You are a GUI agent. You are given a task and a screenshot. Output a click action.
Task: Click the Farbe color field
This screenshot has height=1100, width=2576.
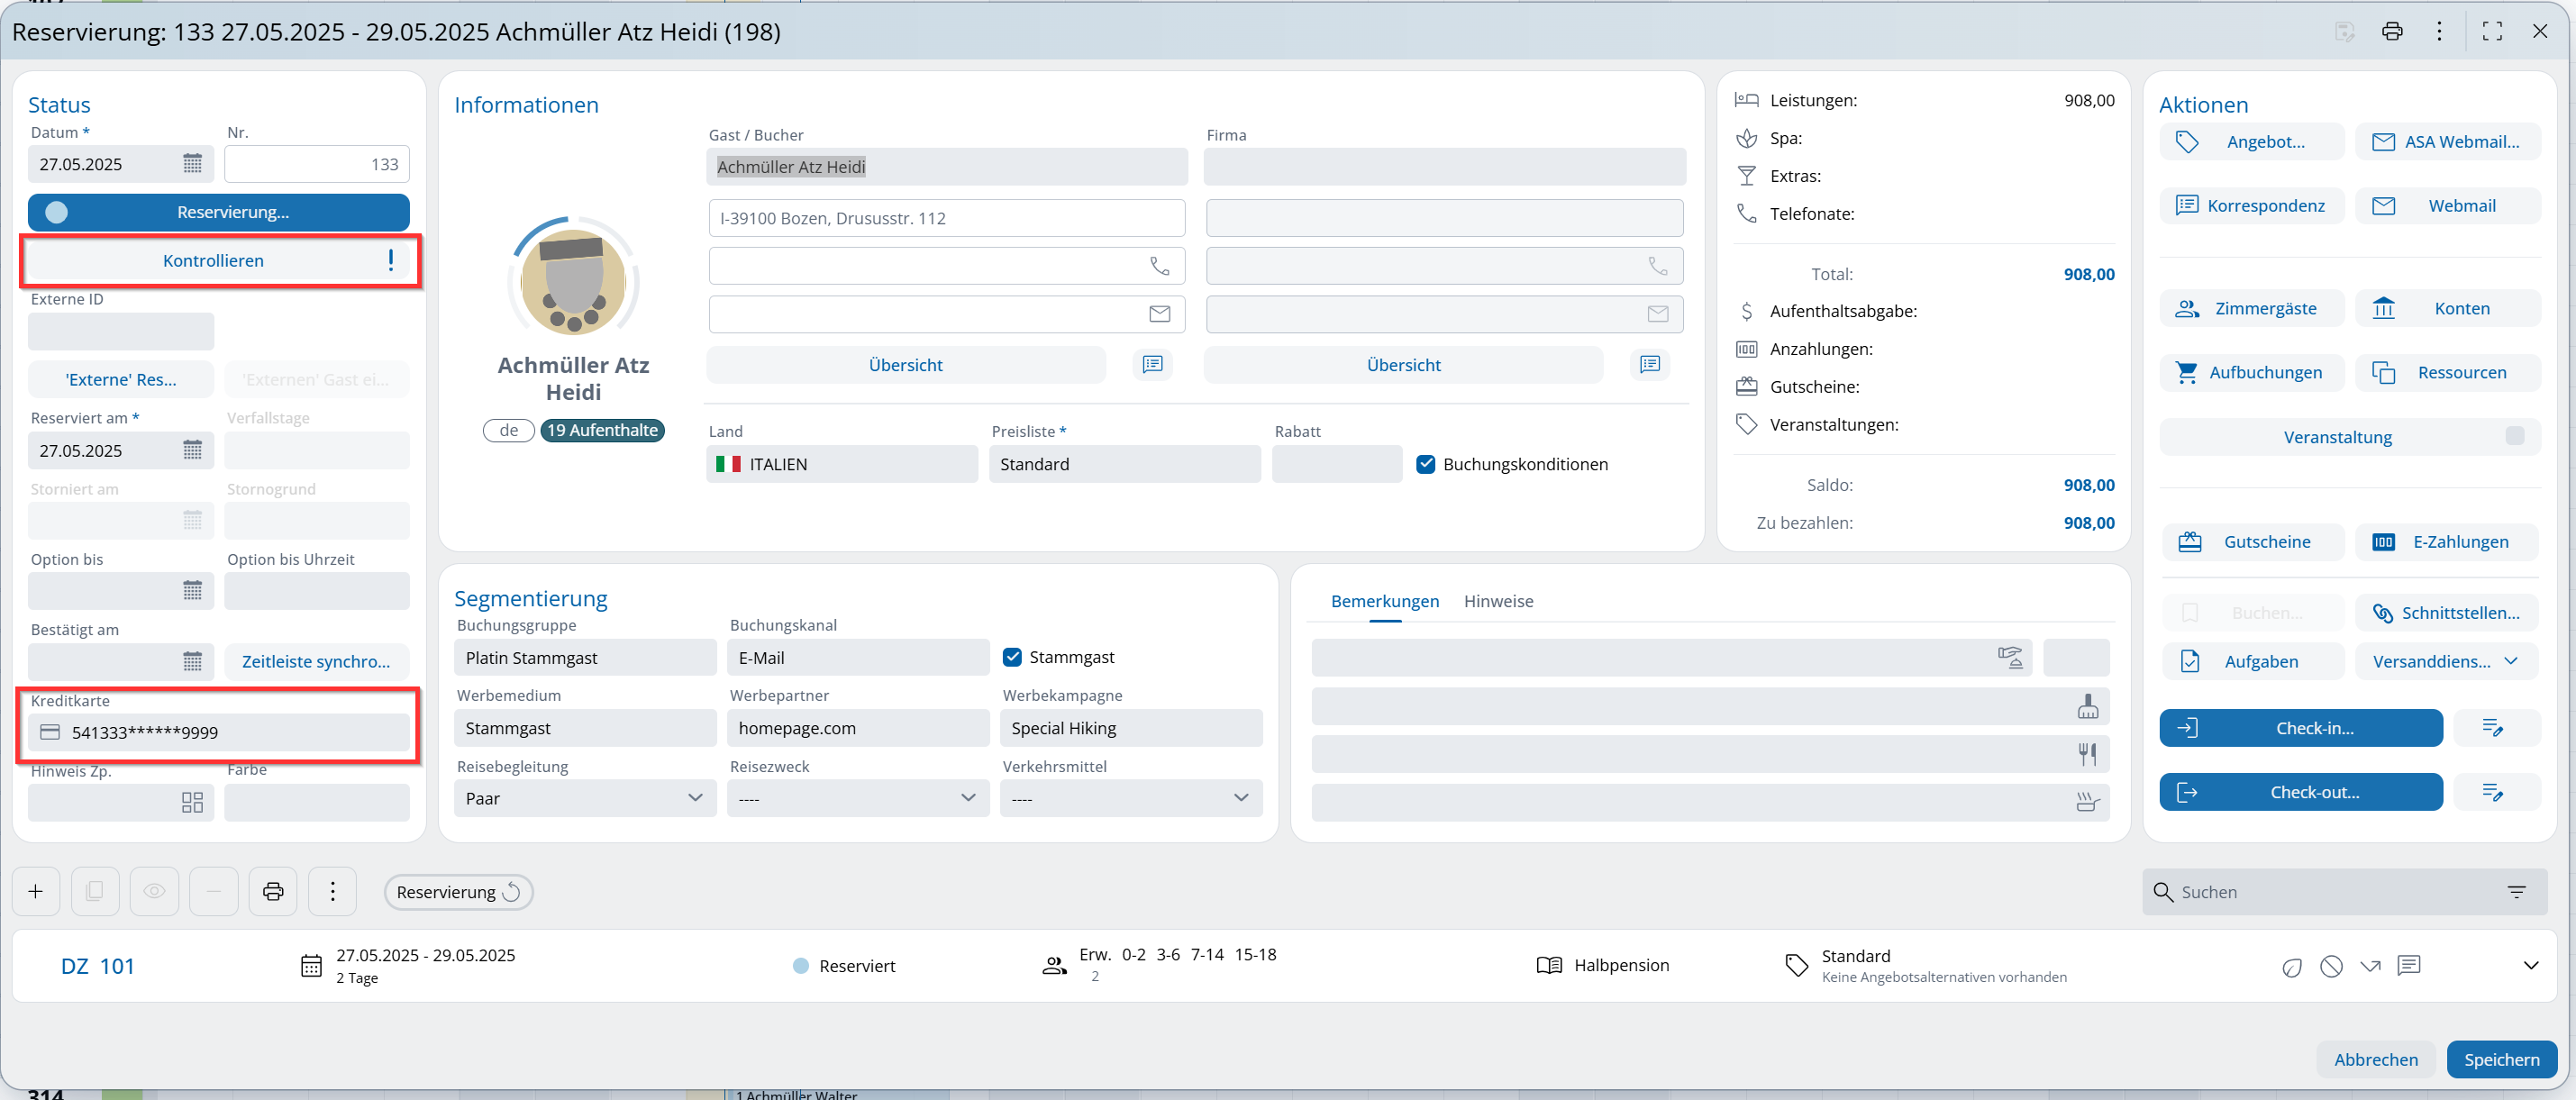point(317,802)
